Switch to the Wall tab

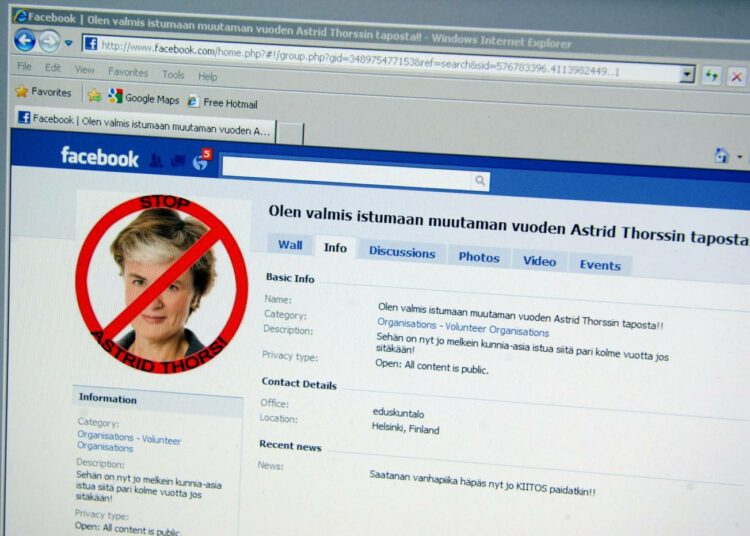(x=290, y=245)
